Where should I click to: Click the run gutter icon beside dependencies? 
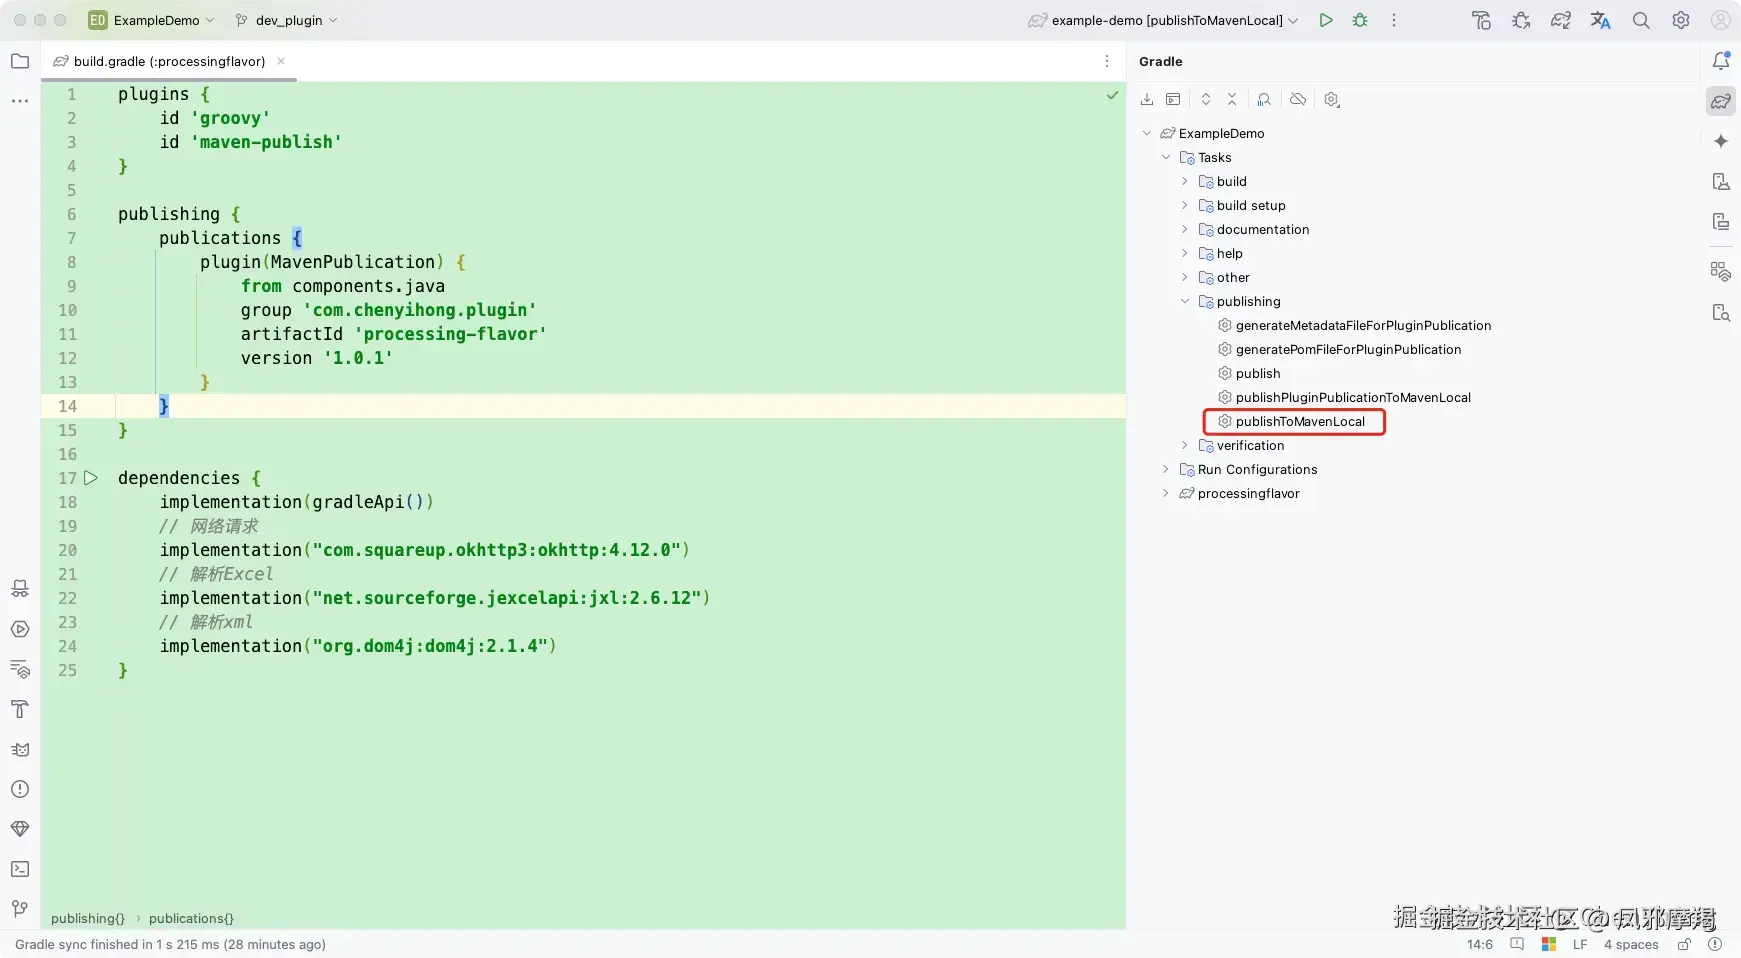point(91,478)
